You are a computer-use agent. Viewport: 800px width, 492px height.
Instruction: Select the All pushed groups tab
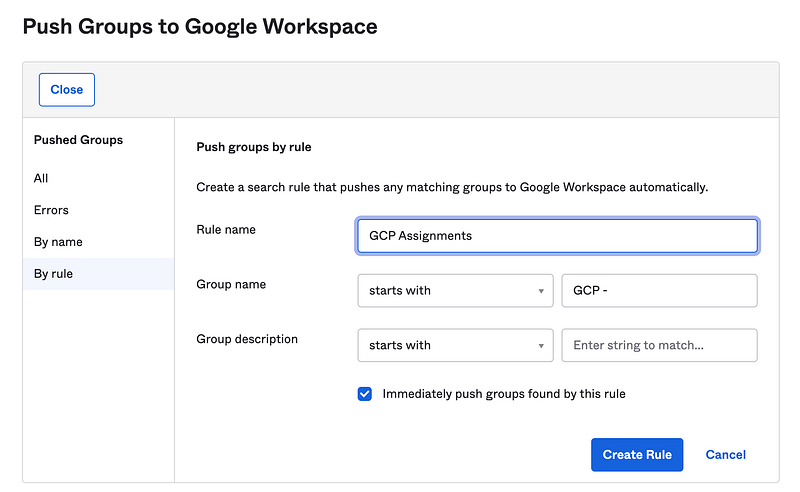[41, 178]
